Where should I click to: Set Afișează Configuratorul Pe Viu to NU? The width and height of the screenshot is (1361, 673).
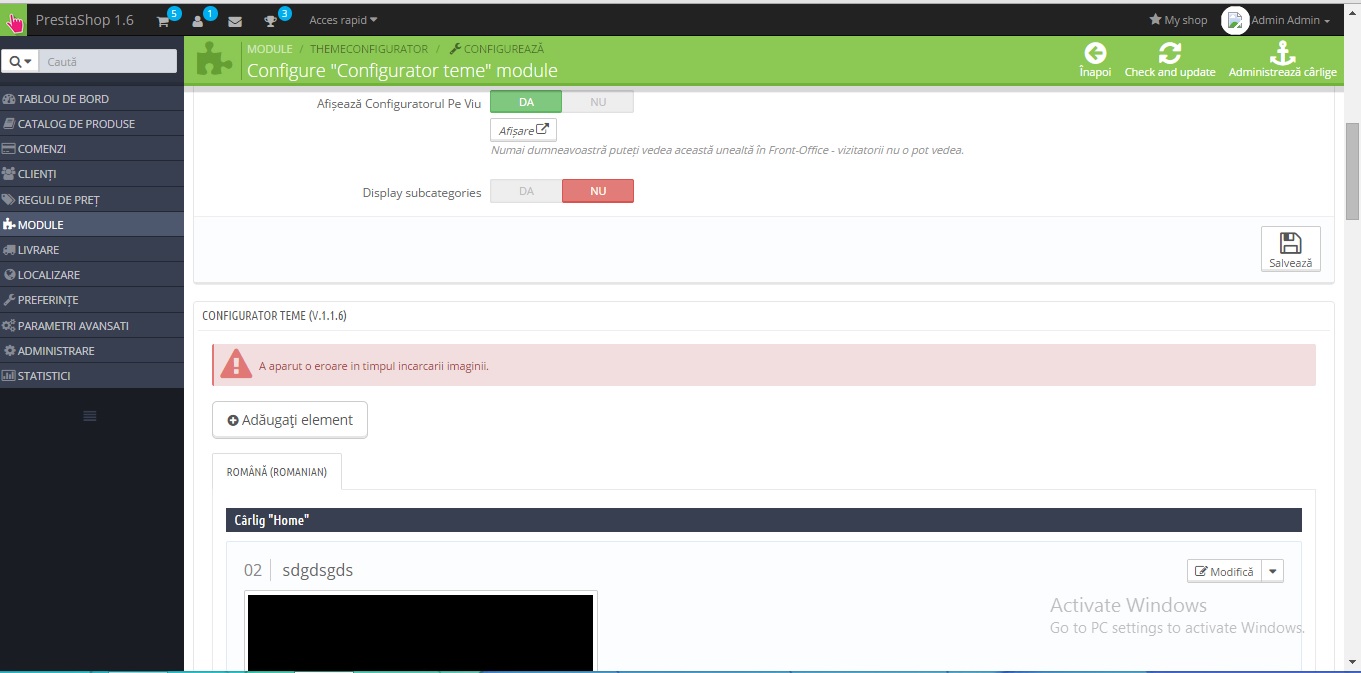tap(598, 102)
